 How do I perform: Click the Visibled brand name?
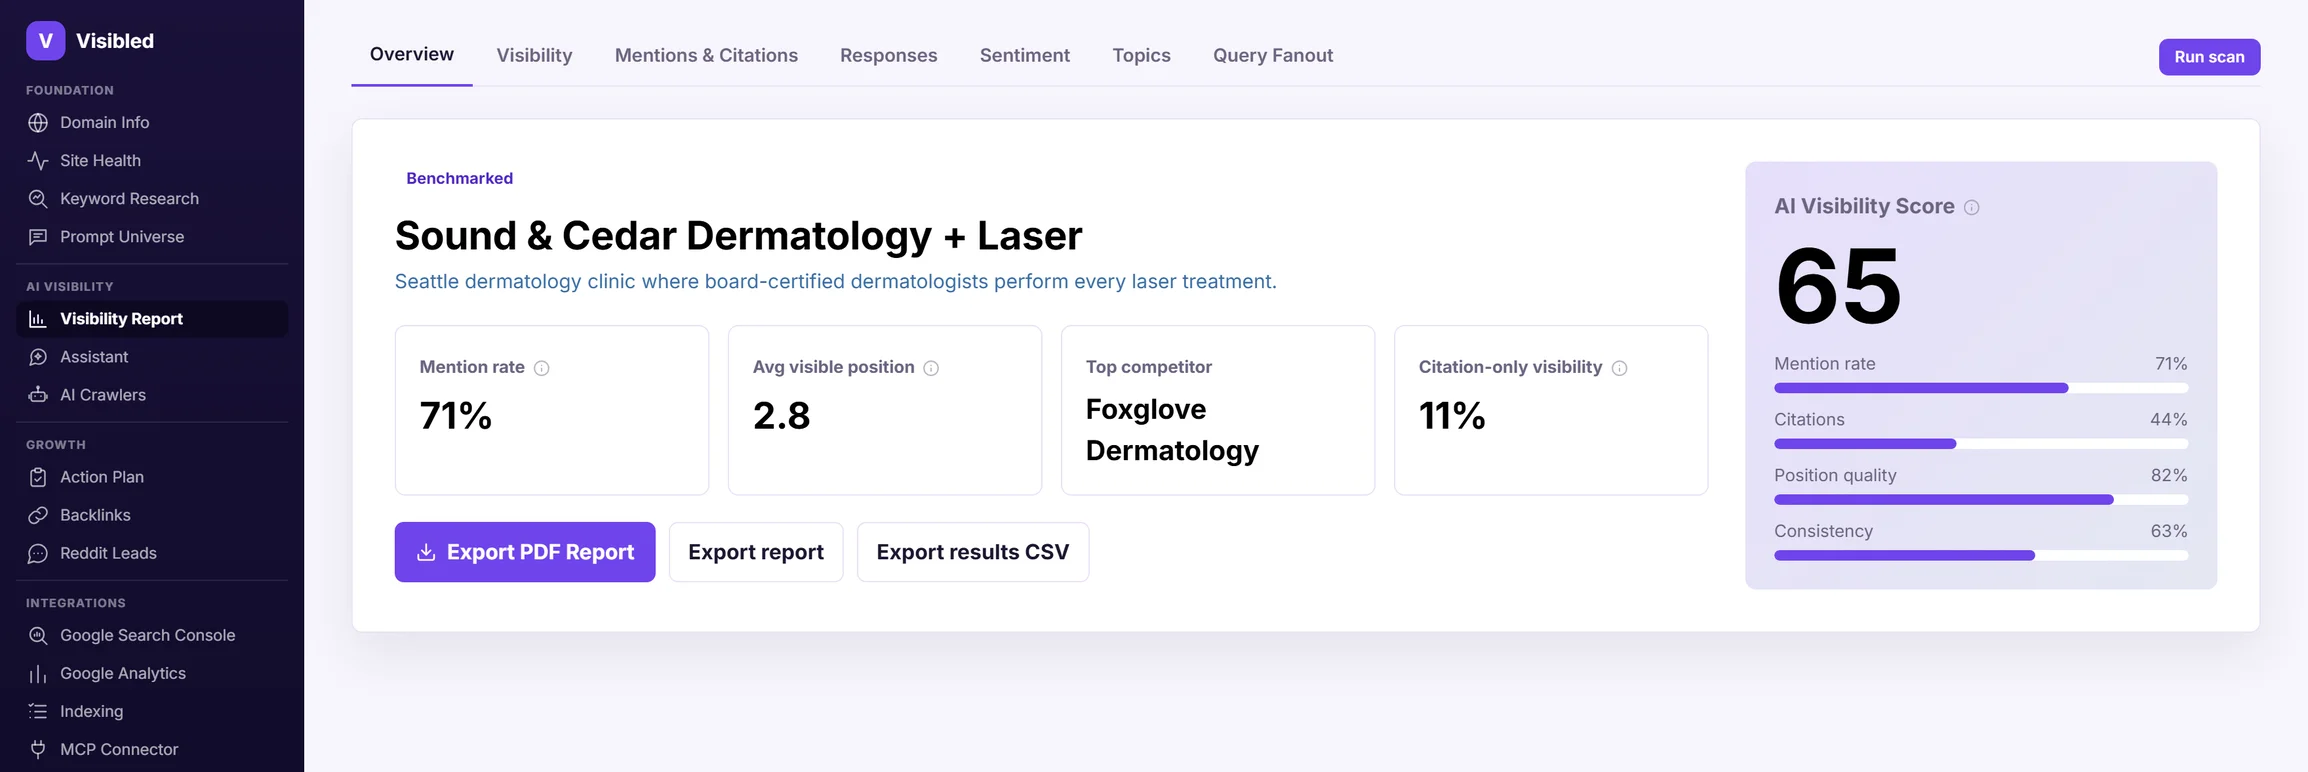pyautogui.click(x=115, y=41)
